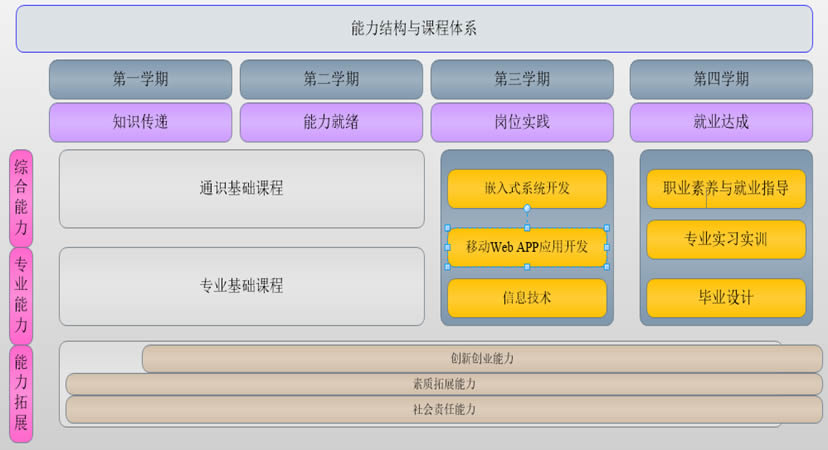Image resolution: width=828 pixels, height=450 pixels.
Task: Click the 第一学期 header block
Action: click(x=140, y=80)
